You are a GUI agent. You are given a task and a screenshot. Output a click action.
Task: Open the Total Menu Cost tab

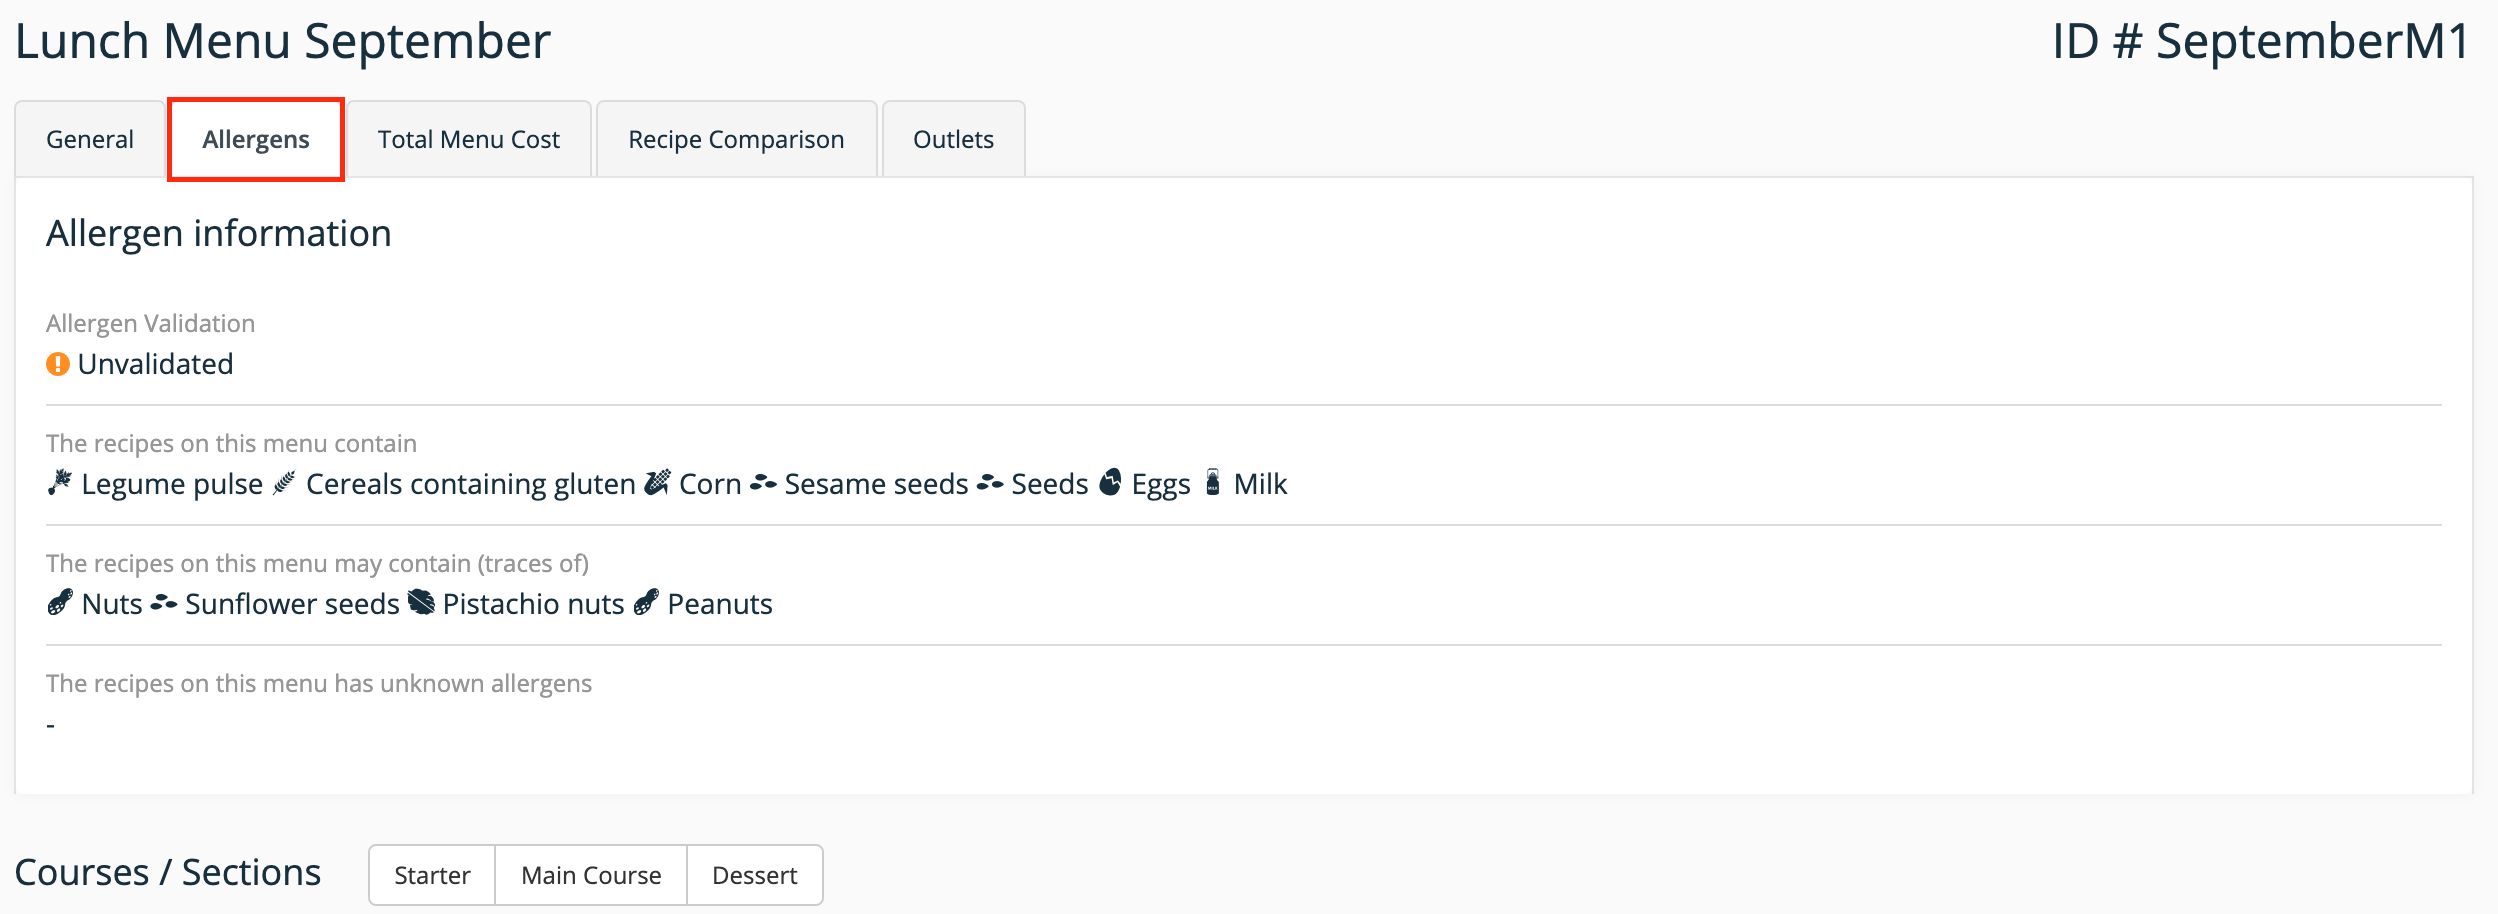pyautogui.click(x=469, y=139)
